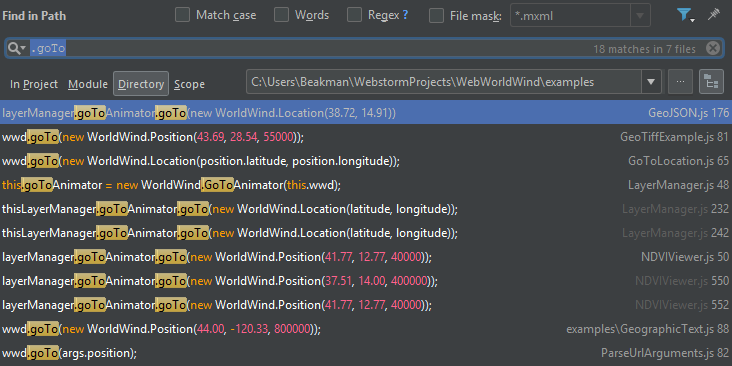This screenshot has height=366, width=732.
Task: Click the Find in Path title
Action: coord(34,16)
